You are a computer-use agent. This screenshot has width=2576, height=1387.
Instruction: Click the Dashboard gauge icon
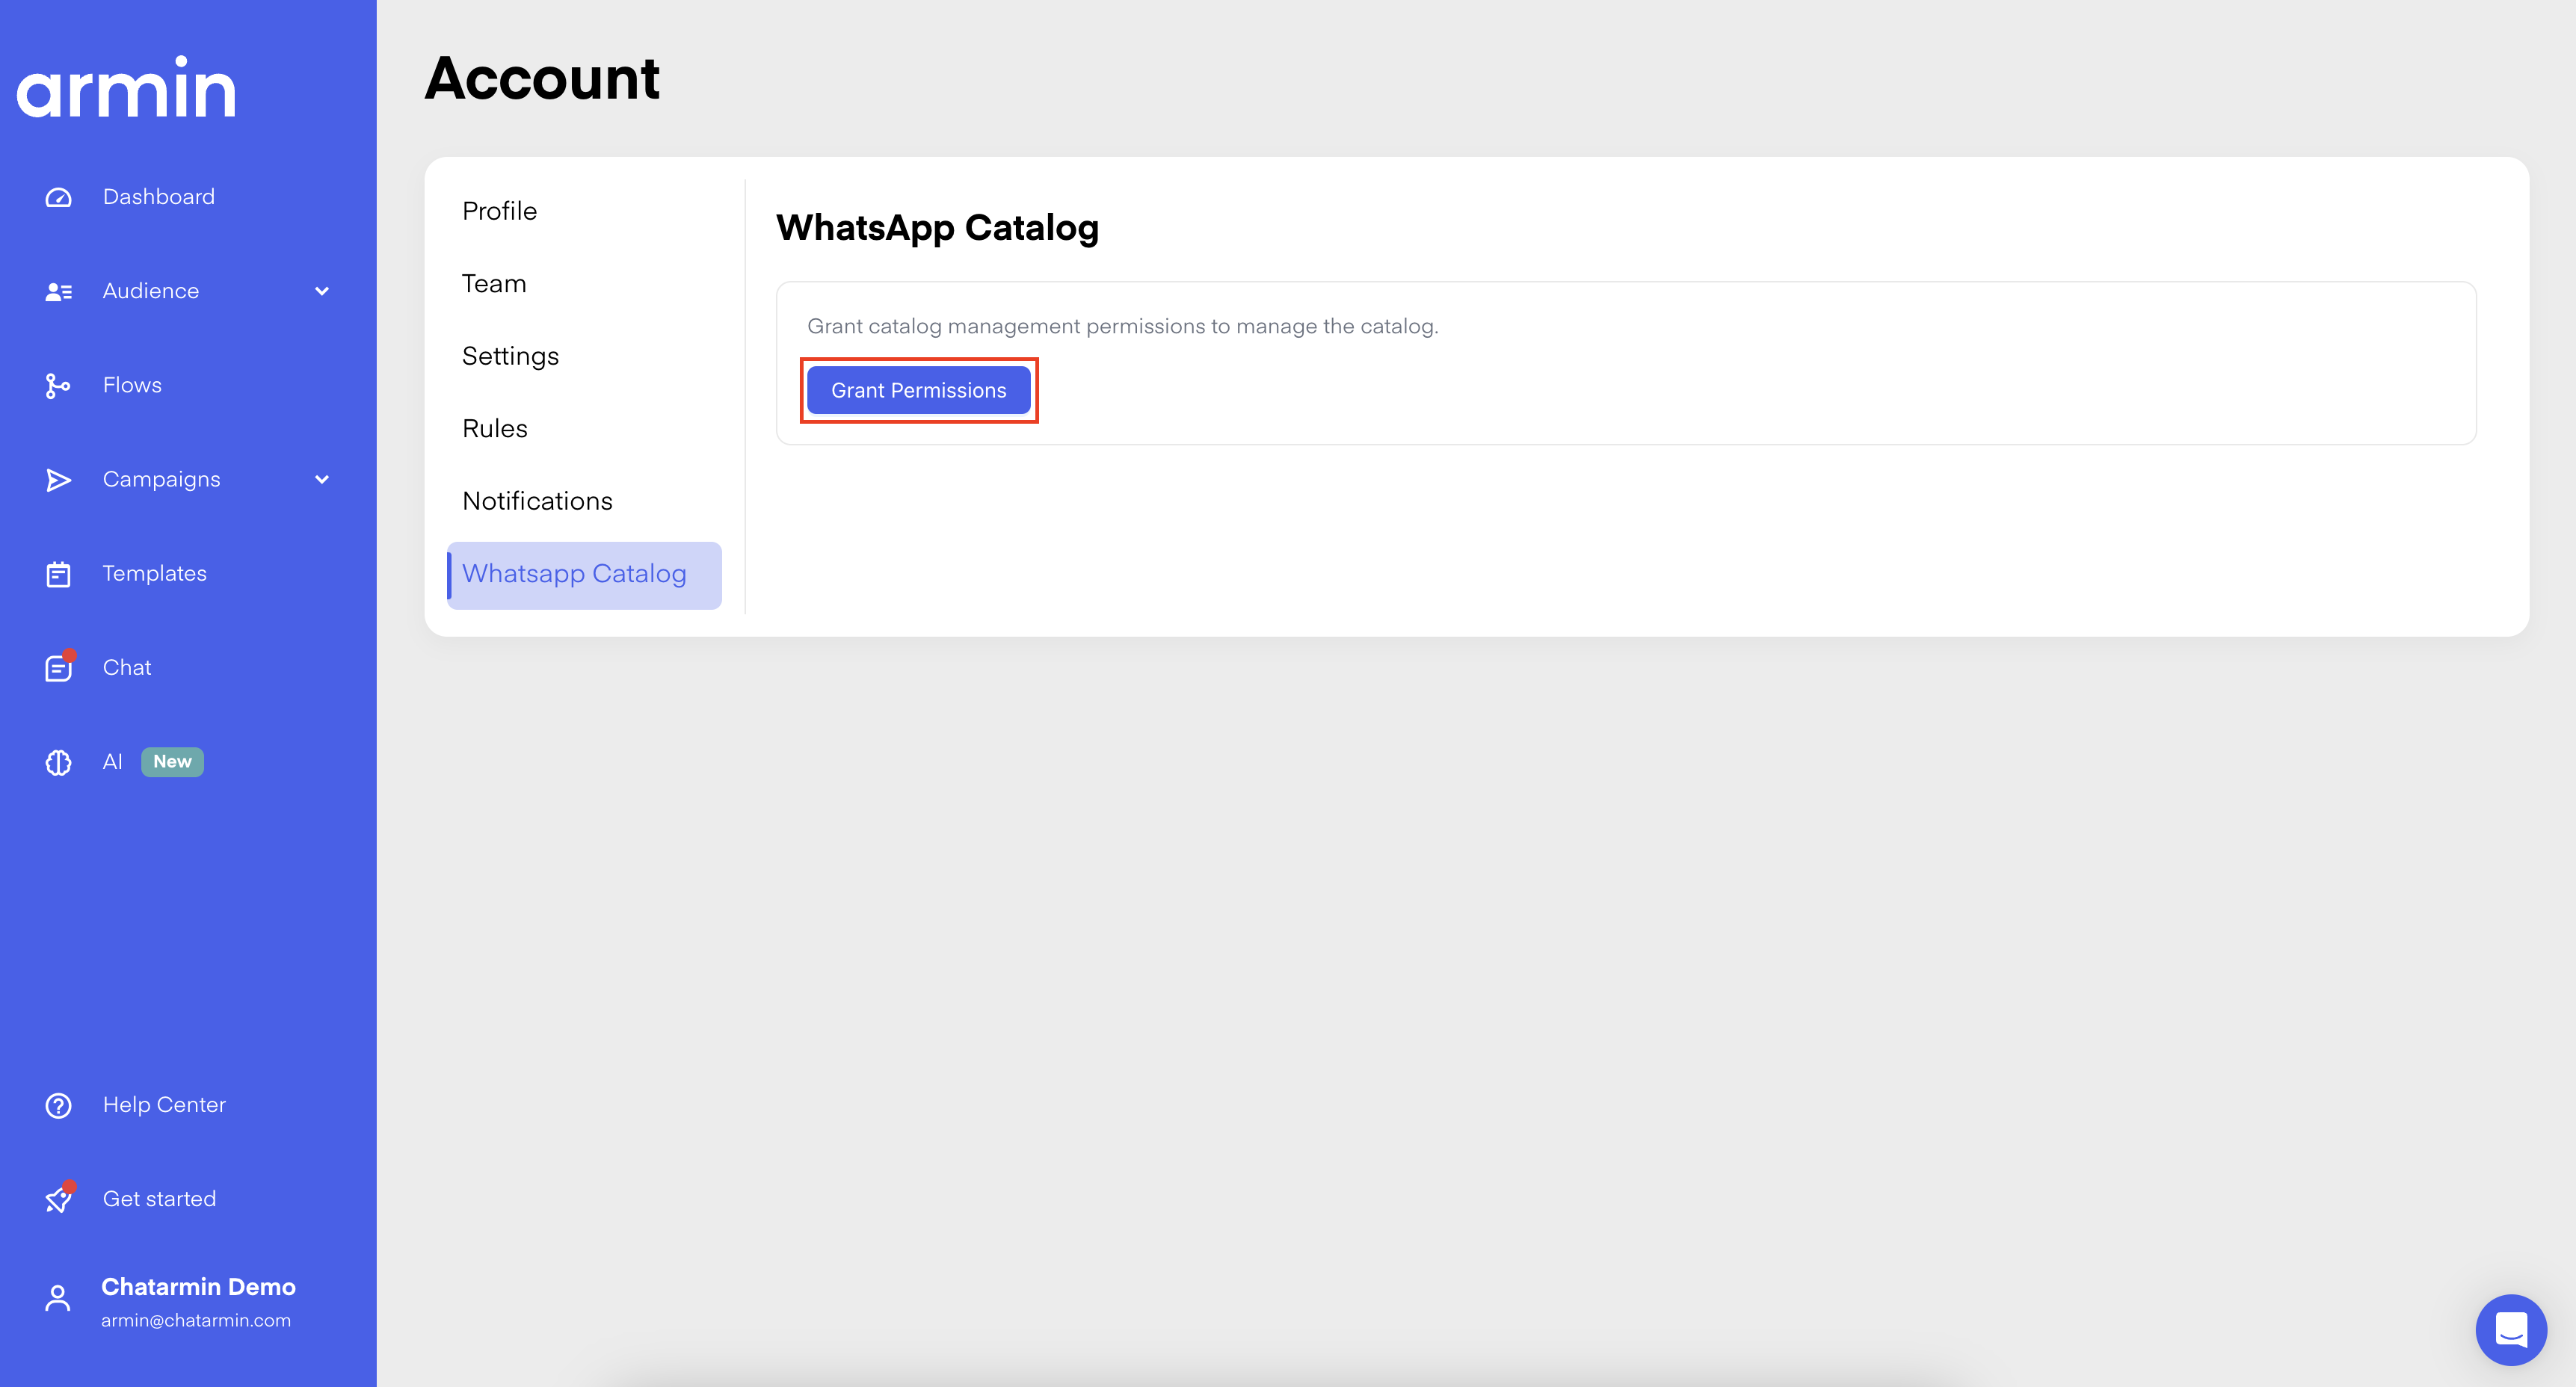click(x=58, y=197)
